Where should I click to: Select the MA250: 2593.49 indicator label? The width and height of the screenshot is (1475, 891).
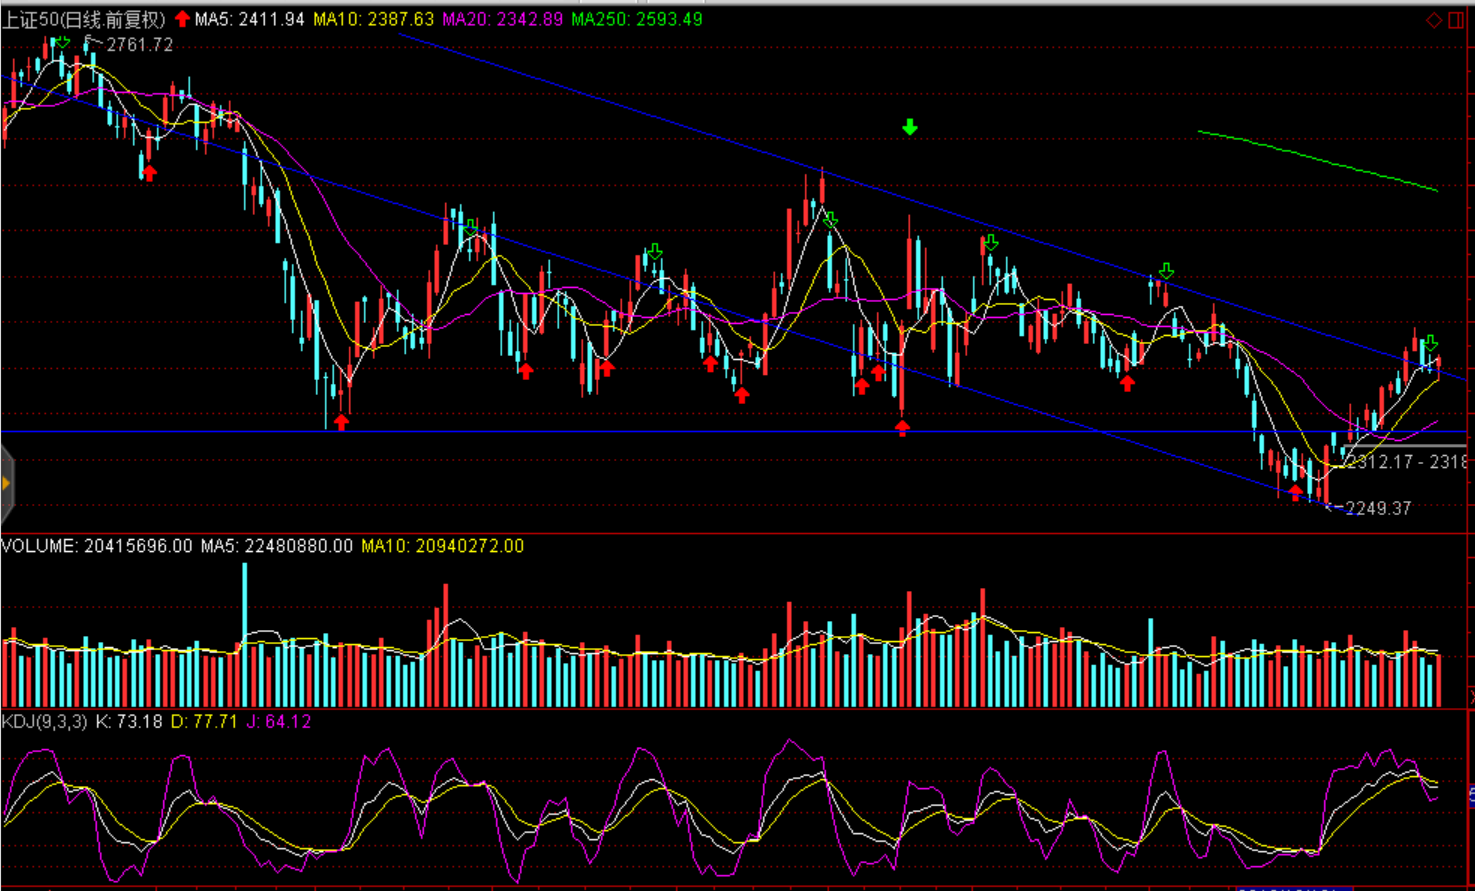(x=637, y=19)
